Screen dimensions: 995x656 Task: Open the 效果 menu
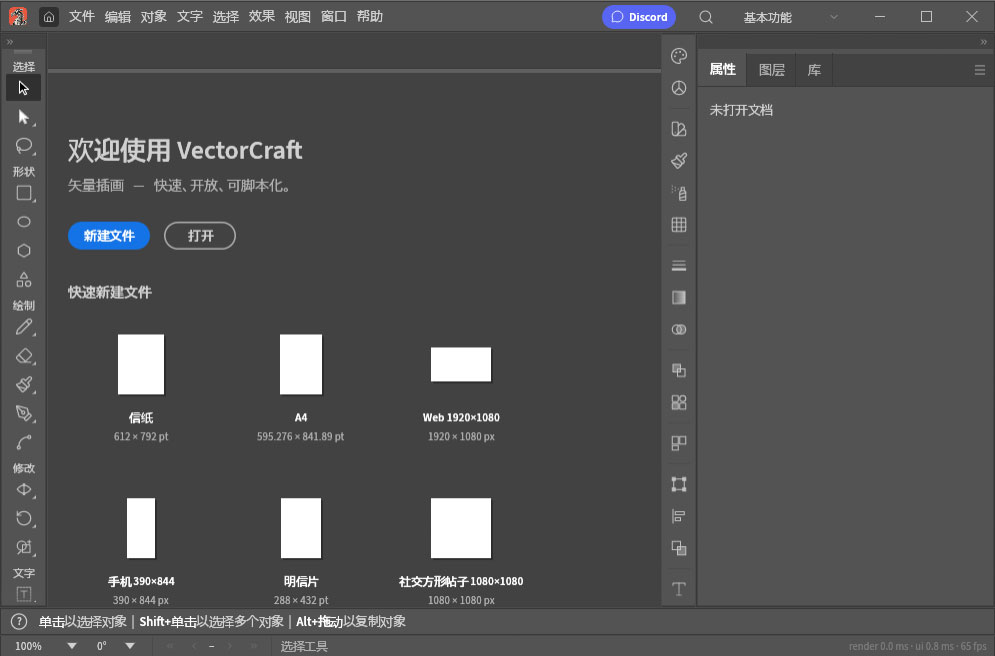(261, 16)
